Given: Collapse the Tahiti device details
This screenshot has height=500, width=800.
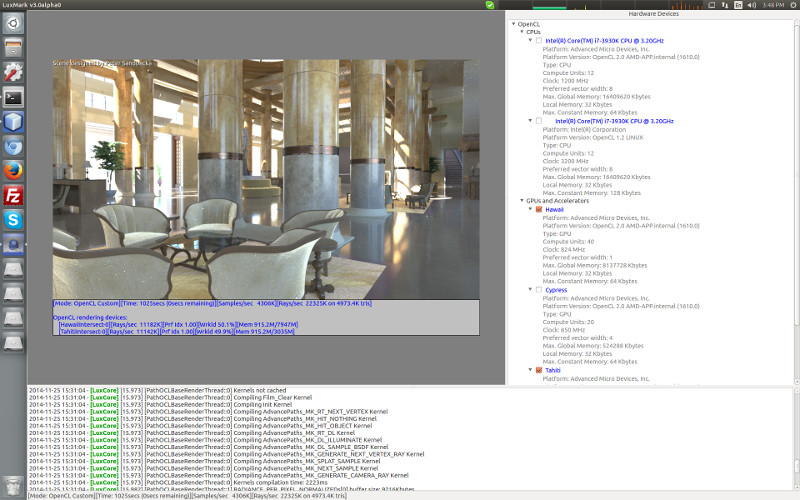Looking at the screenshot, I should coord(530,370).
